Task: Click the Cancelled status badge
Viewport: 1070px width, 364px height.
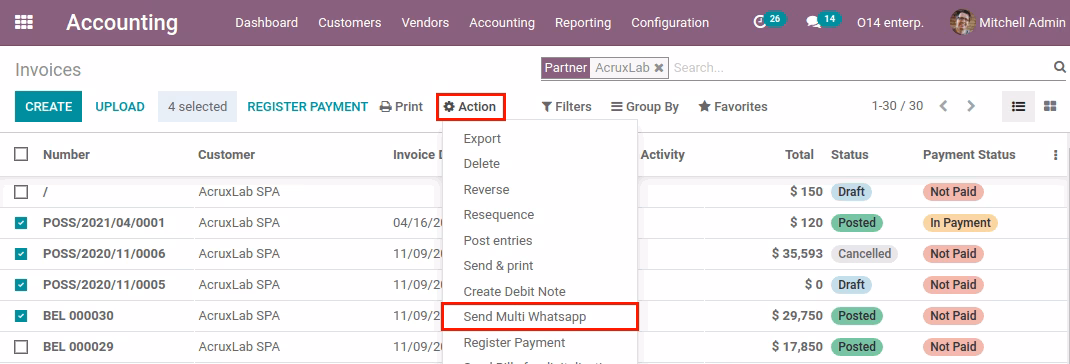Action: [865, 254]
